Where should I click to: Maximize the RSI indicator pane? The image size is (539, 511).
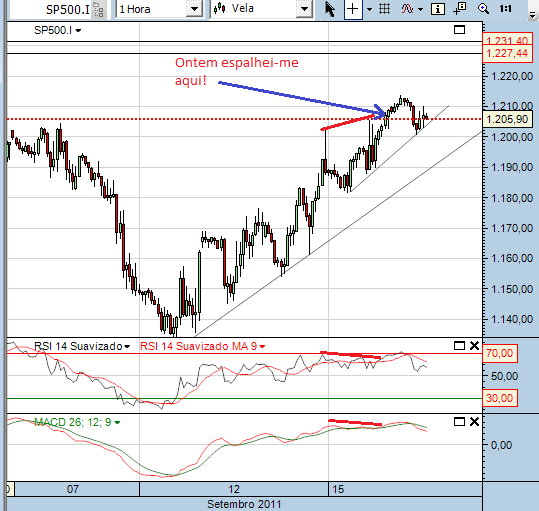459,346
